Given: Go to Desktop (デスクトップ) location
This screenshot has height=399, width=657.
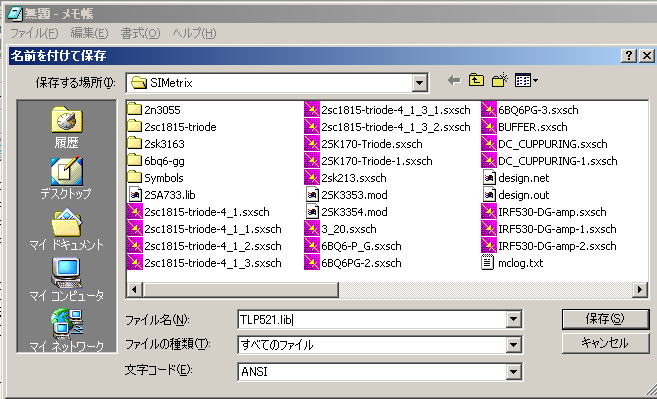Looking at the screenshot, I should tap(66, 178).
